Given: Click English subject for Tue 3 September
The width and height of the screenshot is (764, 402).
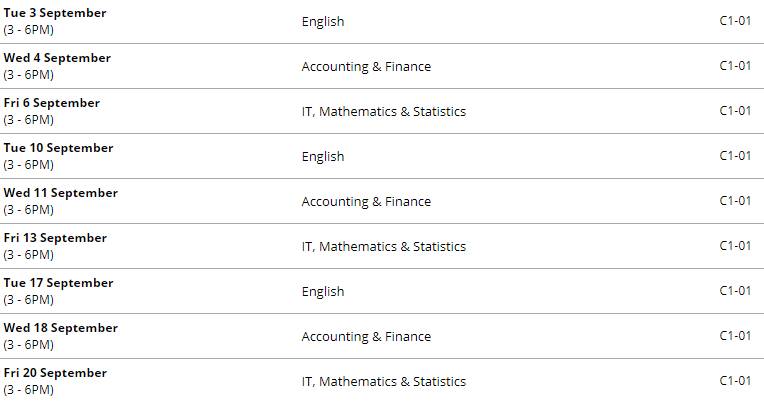Looking at the screenshot, I should coord(323,21).
